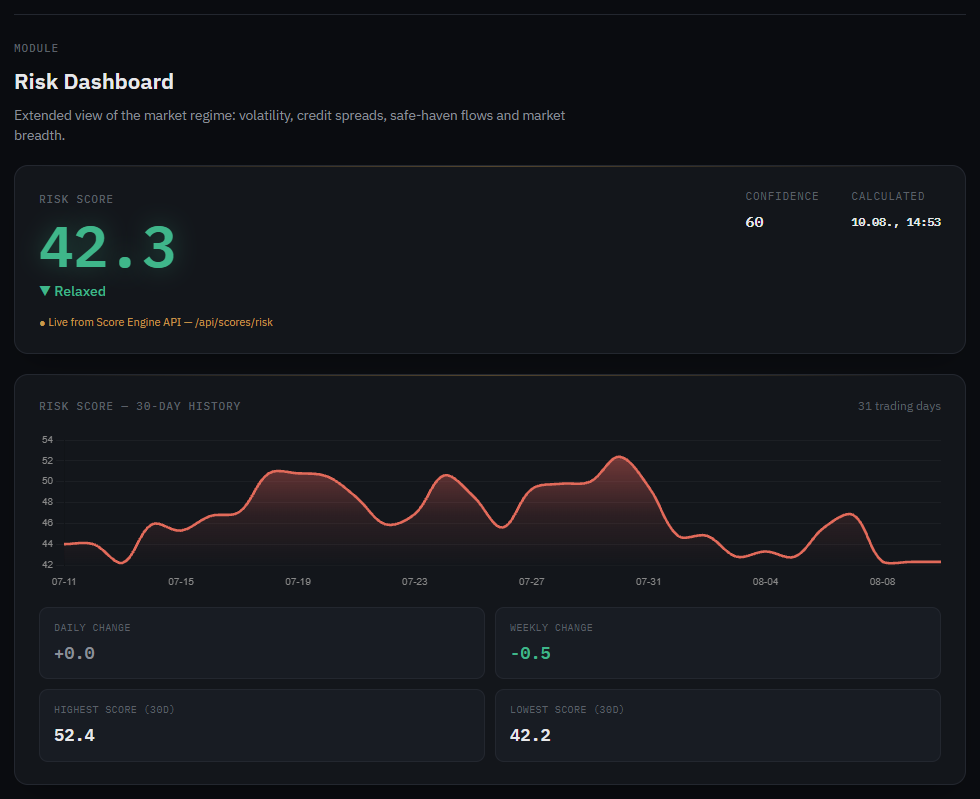
Task: Click the 07-15 x-axis date label
Action: coord(181,581)
